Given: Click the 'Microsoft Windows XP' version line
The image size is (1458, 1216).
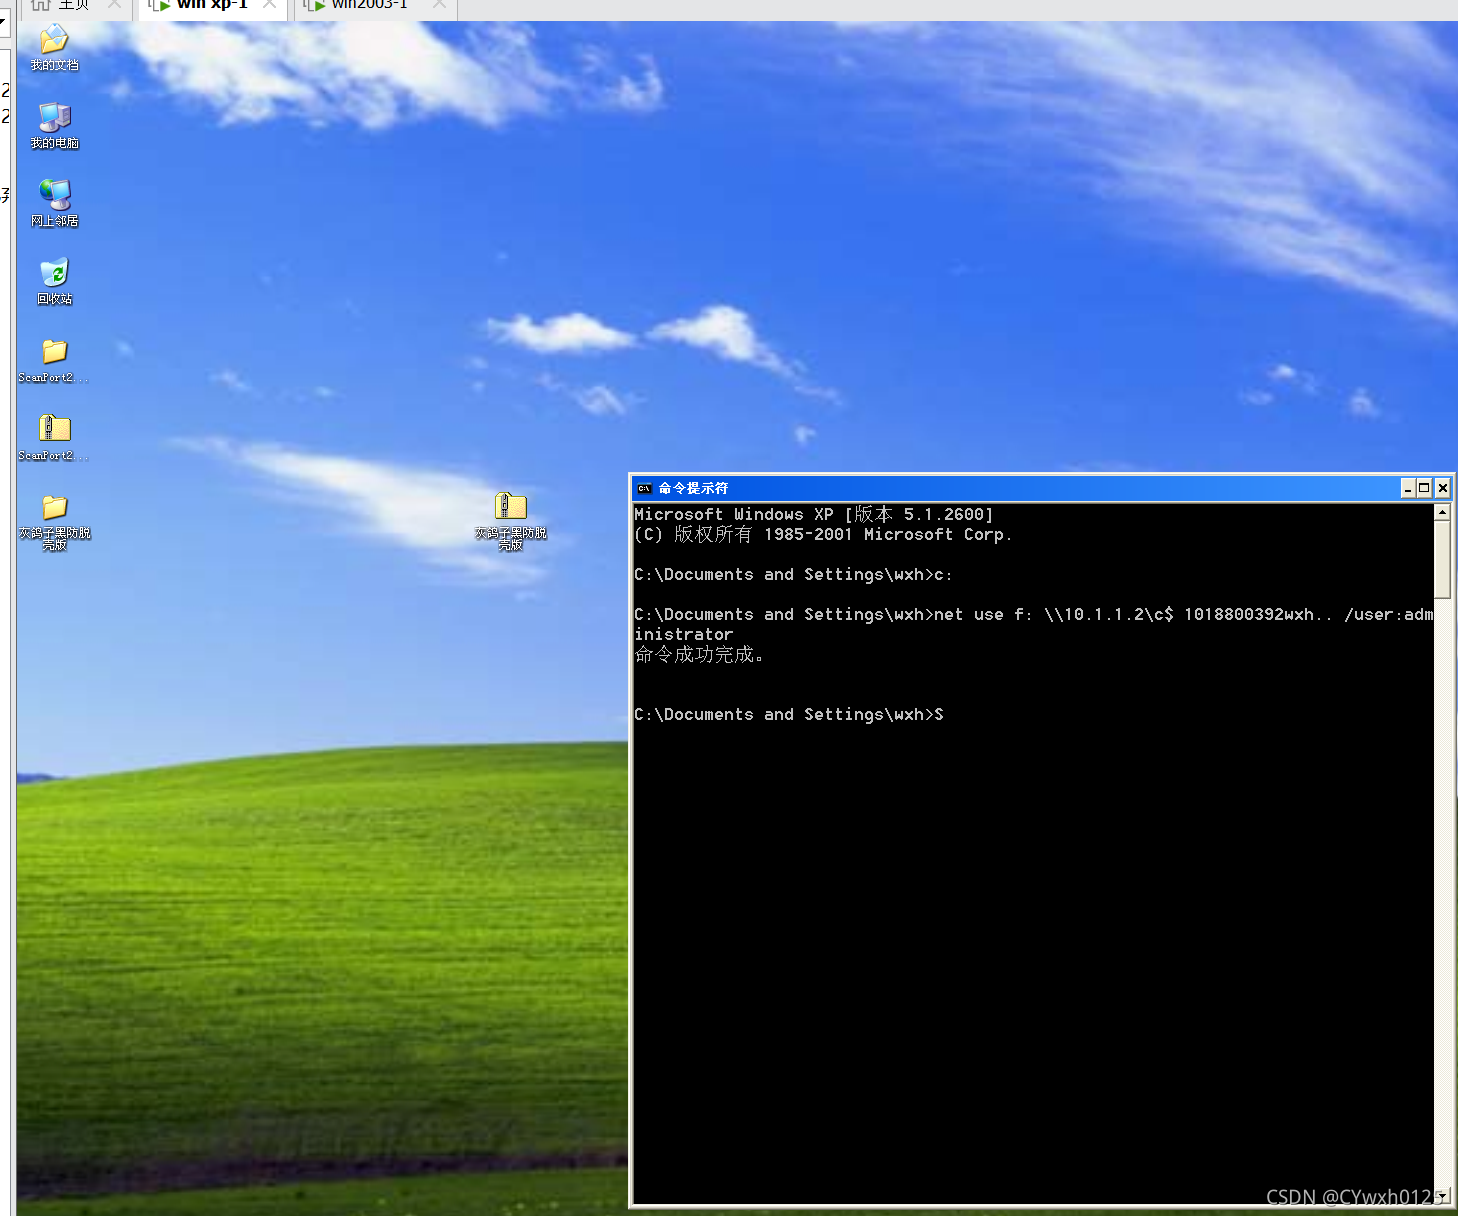Looking at the screenshot, I should 814,514.
